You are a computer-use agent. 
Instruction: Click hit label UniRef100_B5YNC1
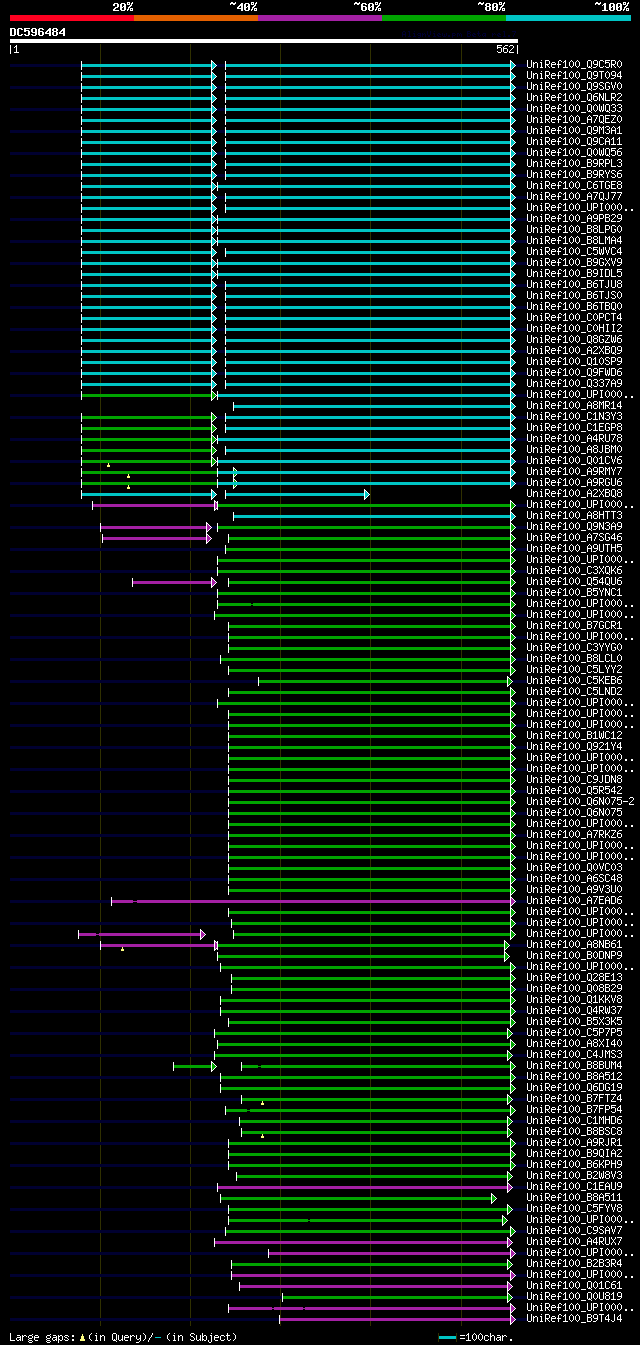(x=574, y=592)
